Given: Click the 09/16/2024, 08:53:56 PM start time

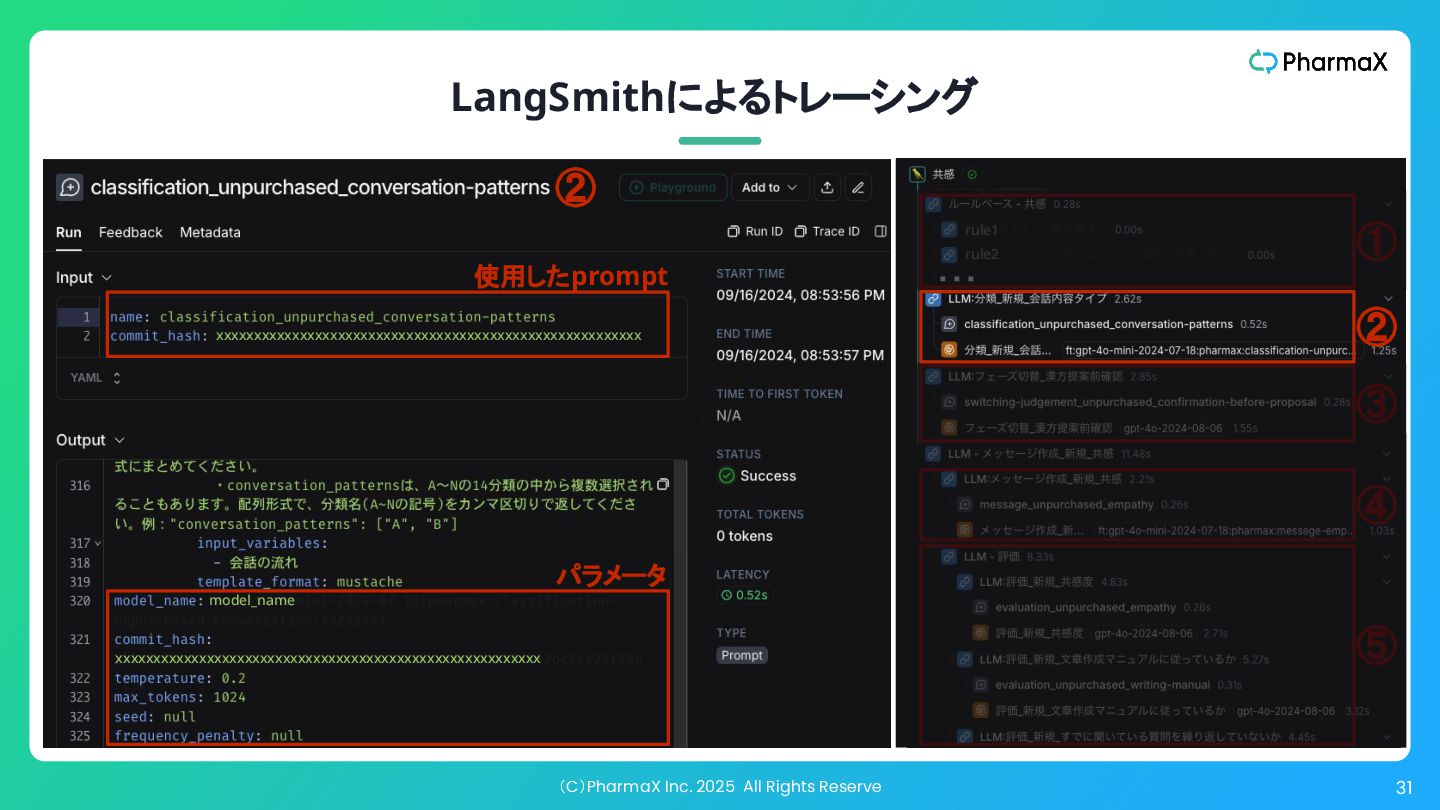Looking at the screenshot, I should [x=800, y=295].
